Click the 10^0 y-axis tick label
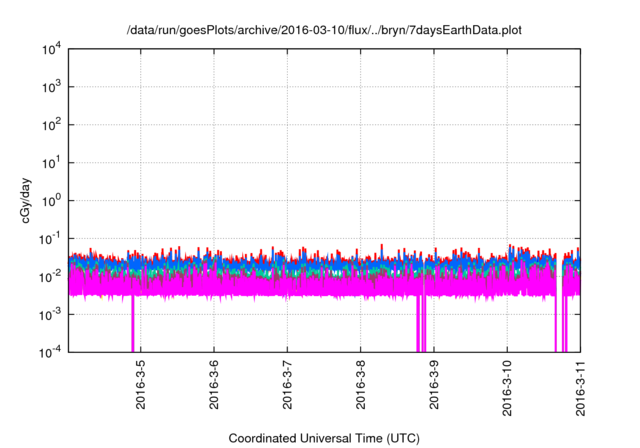The height and width of the screenshot is (448, 640). pyautogui.click(x=51, y=201)
